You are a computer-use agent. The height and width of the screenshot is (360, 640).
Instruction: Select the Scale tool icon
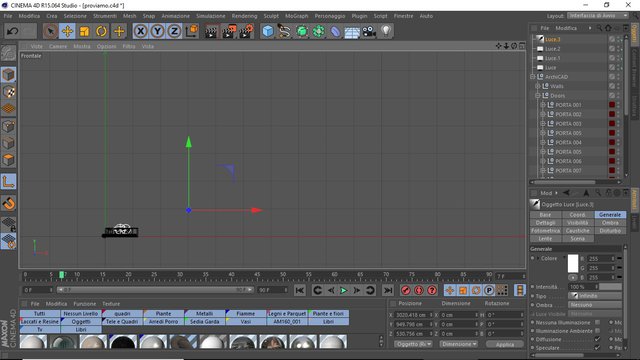pos(84,31)
